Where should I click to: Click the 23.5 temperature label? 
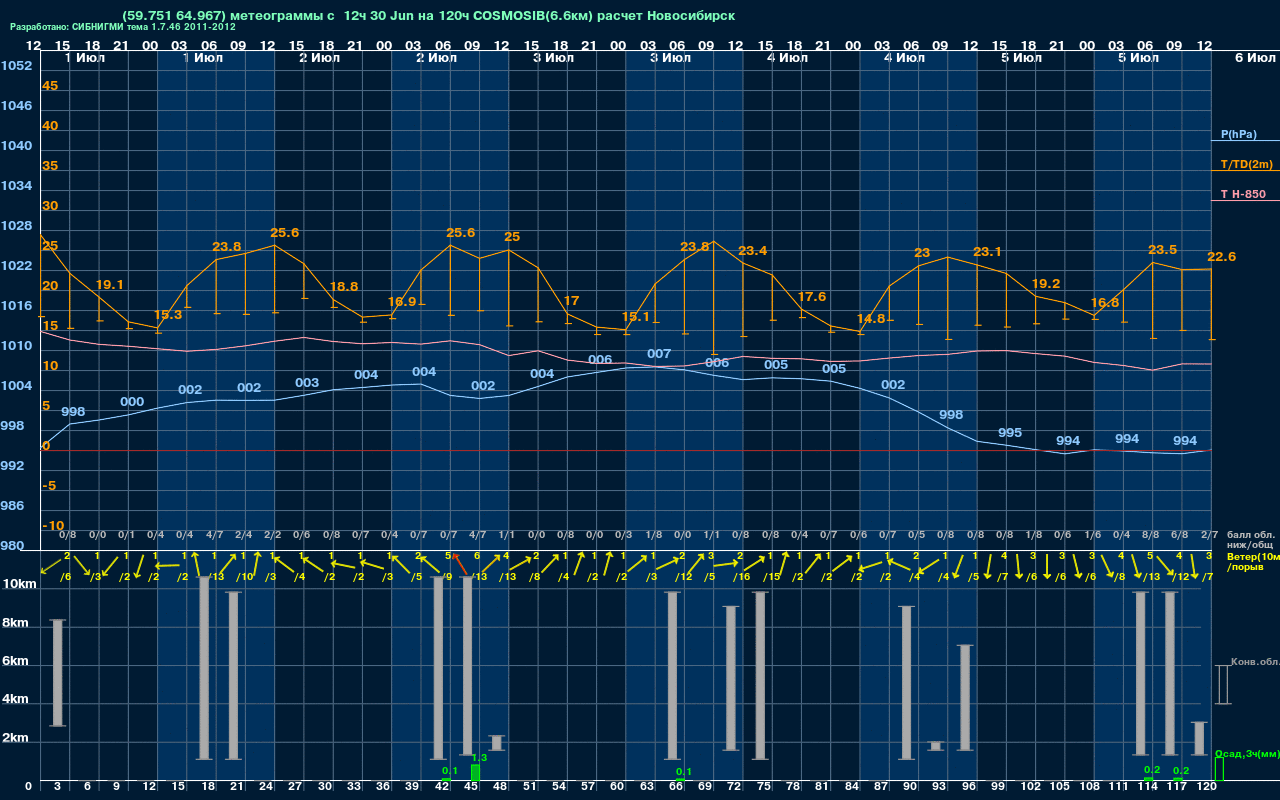(1163, 250)
